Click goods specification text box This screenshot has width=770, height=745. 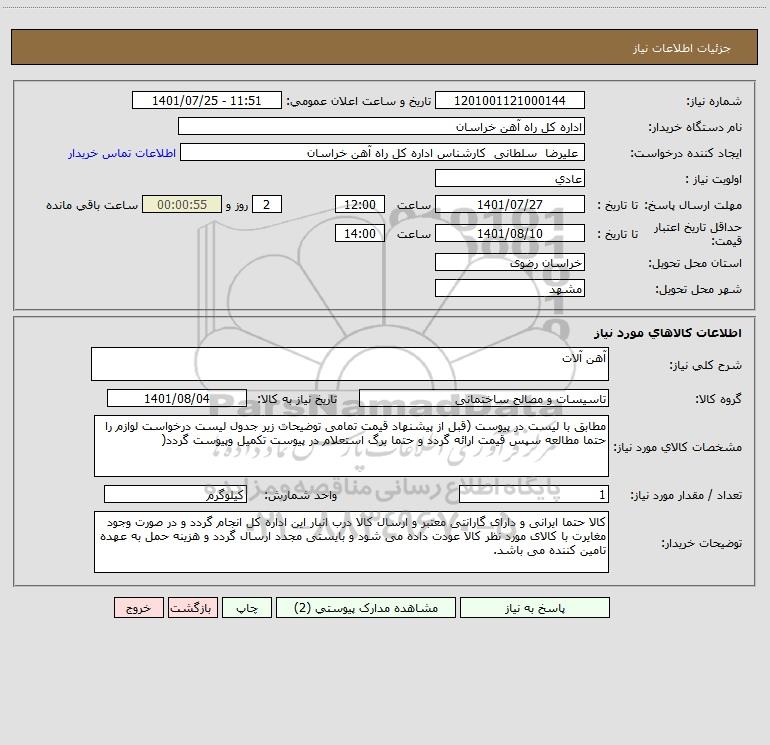coord(351,446)
